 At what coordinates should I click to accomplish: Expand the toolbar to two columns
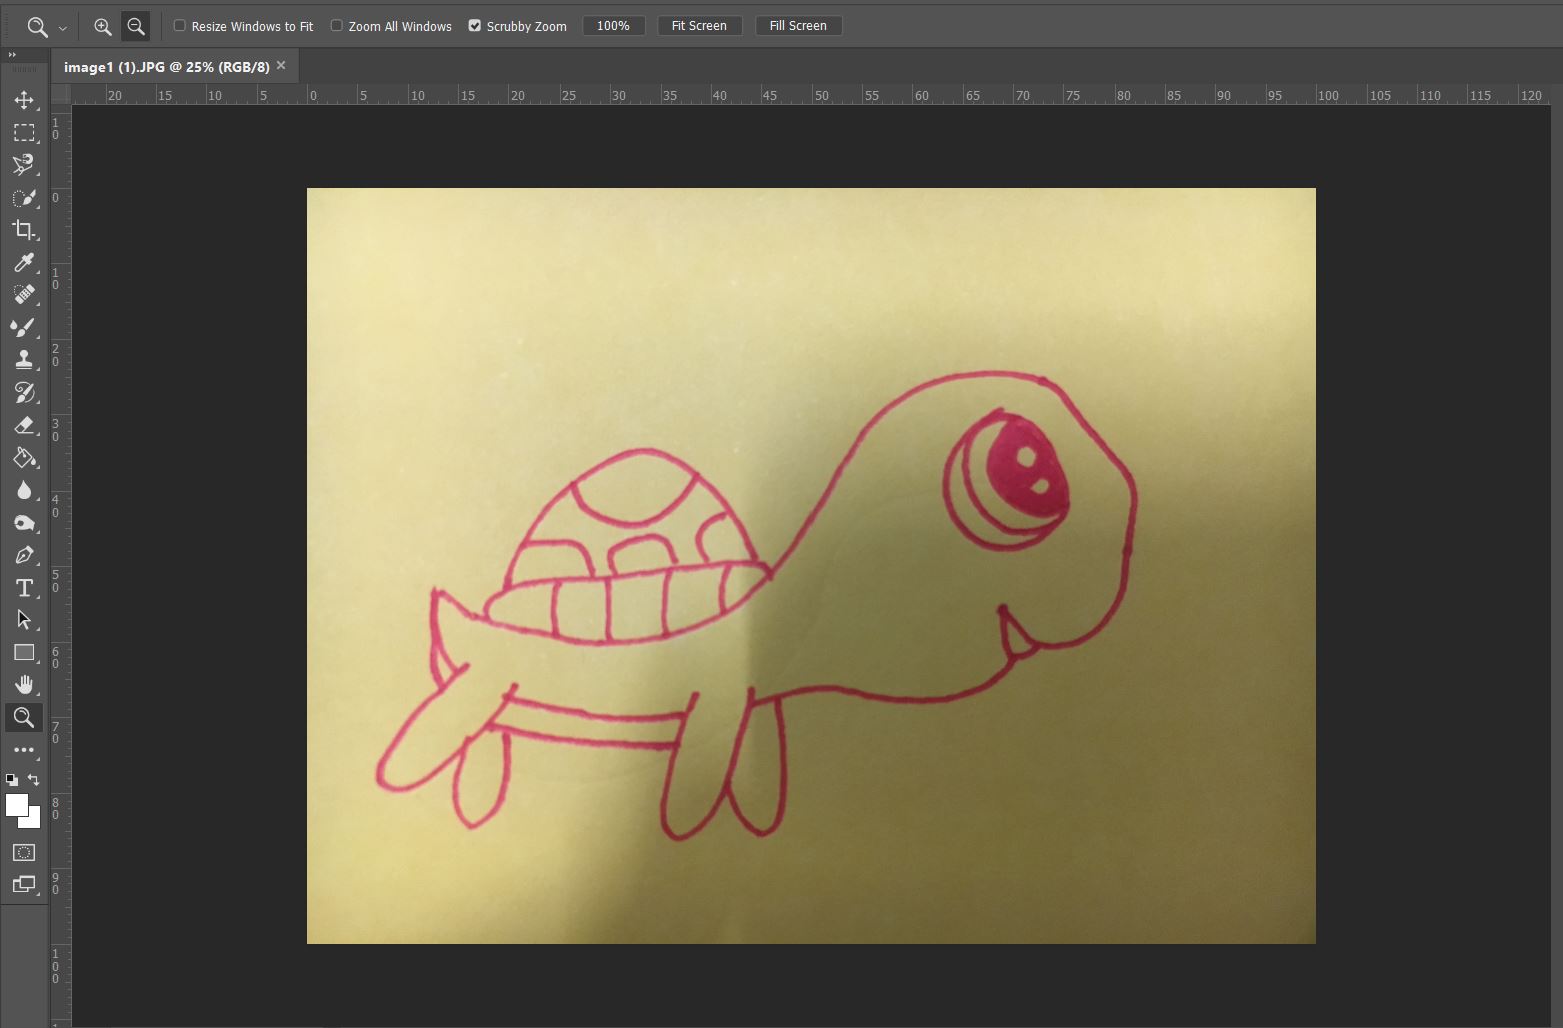coord(12,55)
